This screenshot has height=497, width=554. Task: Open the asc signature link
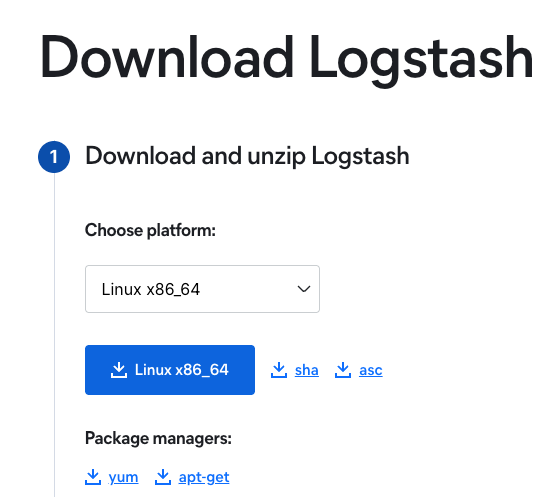point(371,370)
